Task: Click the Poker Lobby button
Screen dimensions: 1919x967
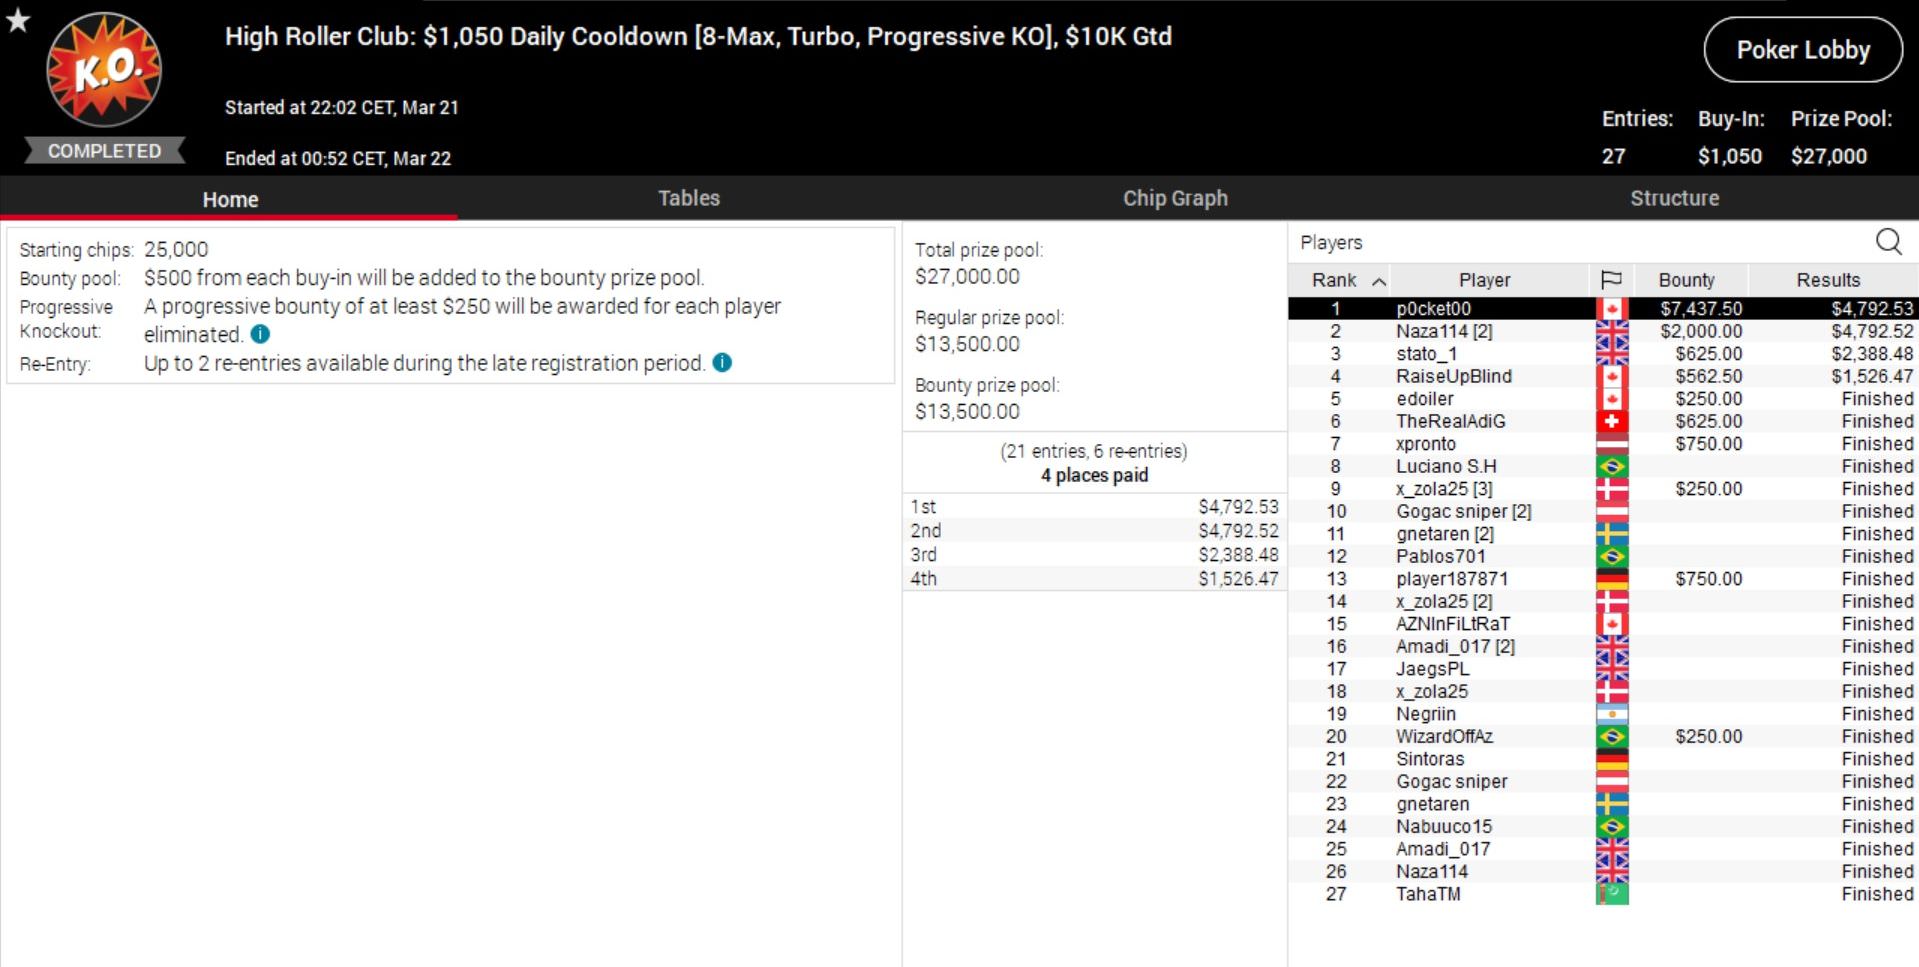Action: tap(1802, 50)
